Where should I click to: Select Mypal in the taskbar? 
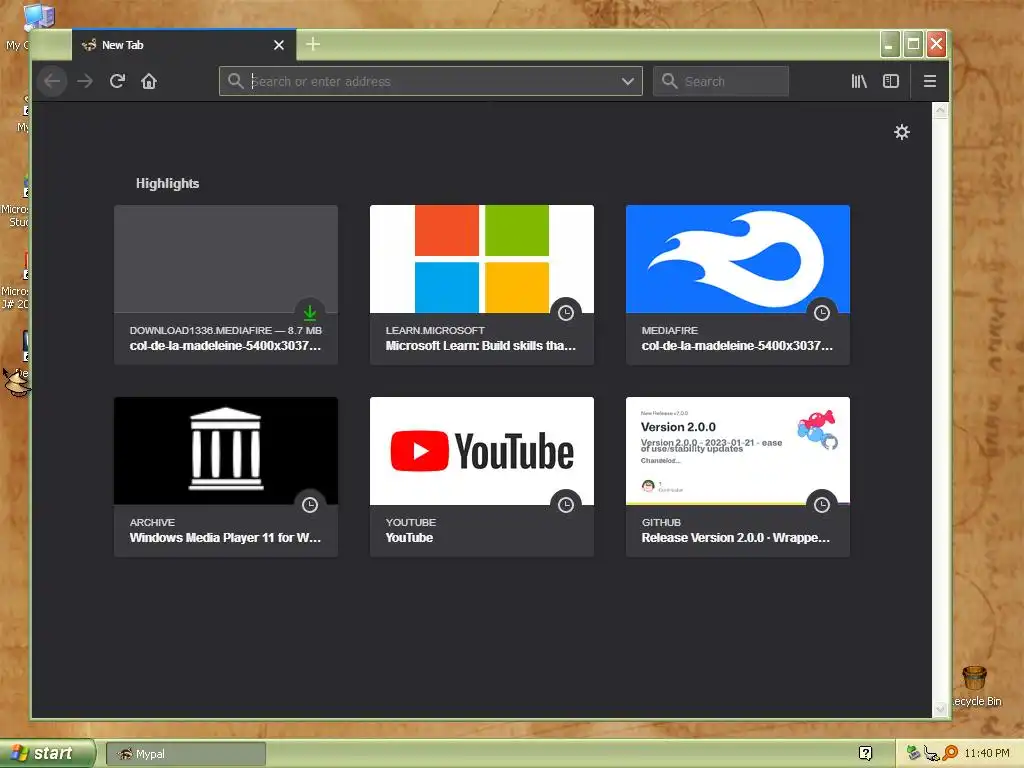(186, 754)
